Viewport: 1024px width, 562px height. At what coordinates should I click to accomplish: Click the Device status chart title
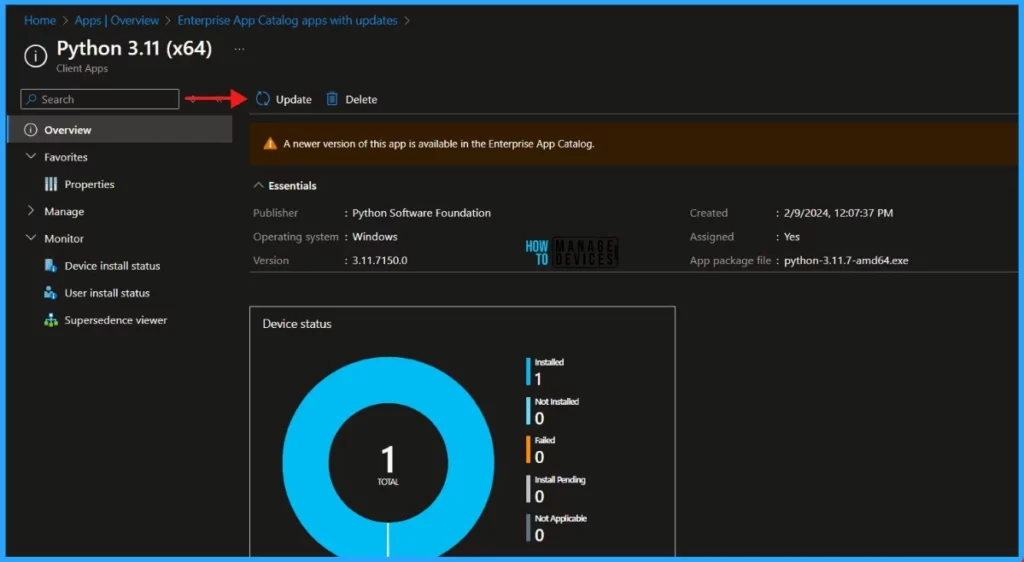297,324
